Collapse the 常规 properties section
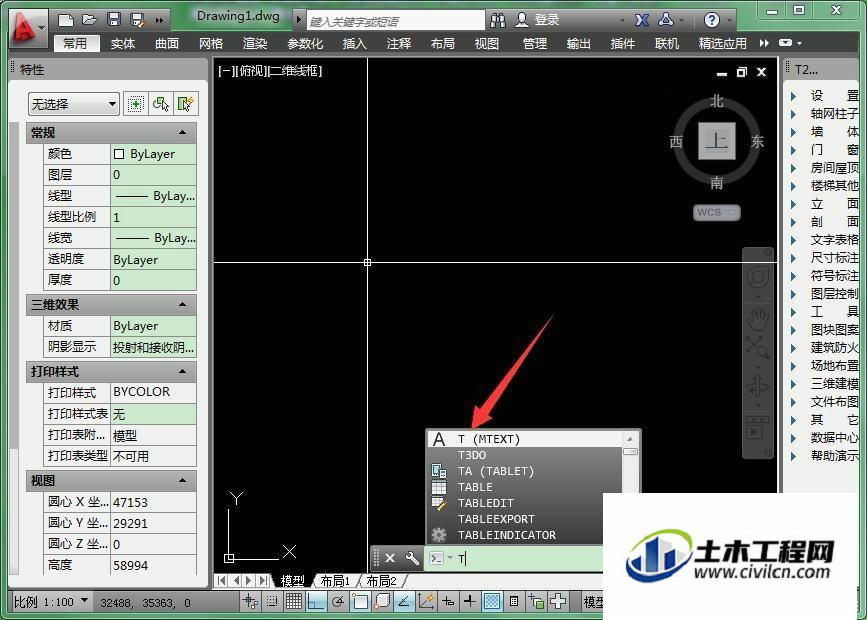This screenshot has width=867, height=620. pos(182,133)
